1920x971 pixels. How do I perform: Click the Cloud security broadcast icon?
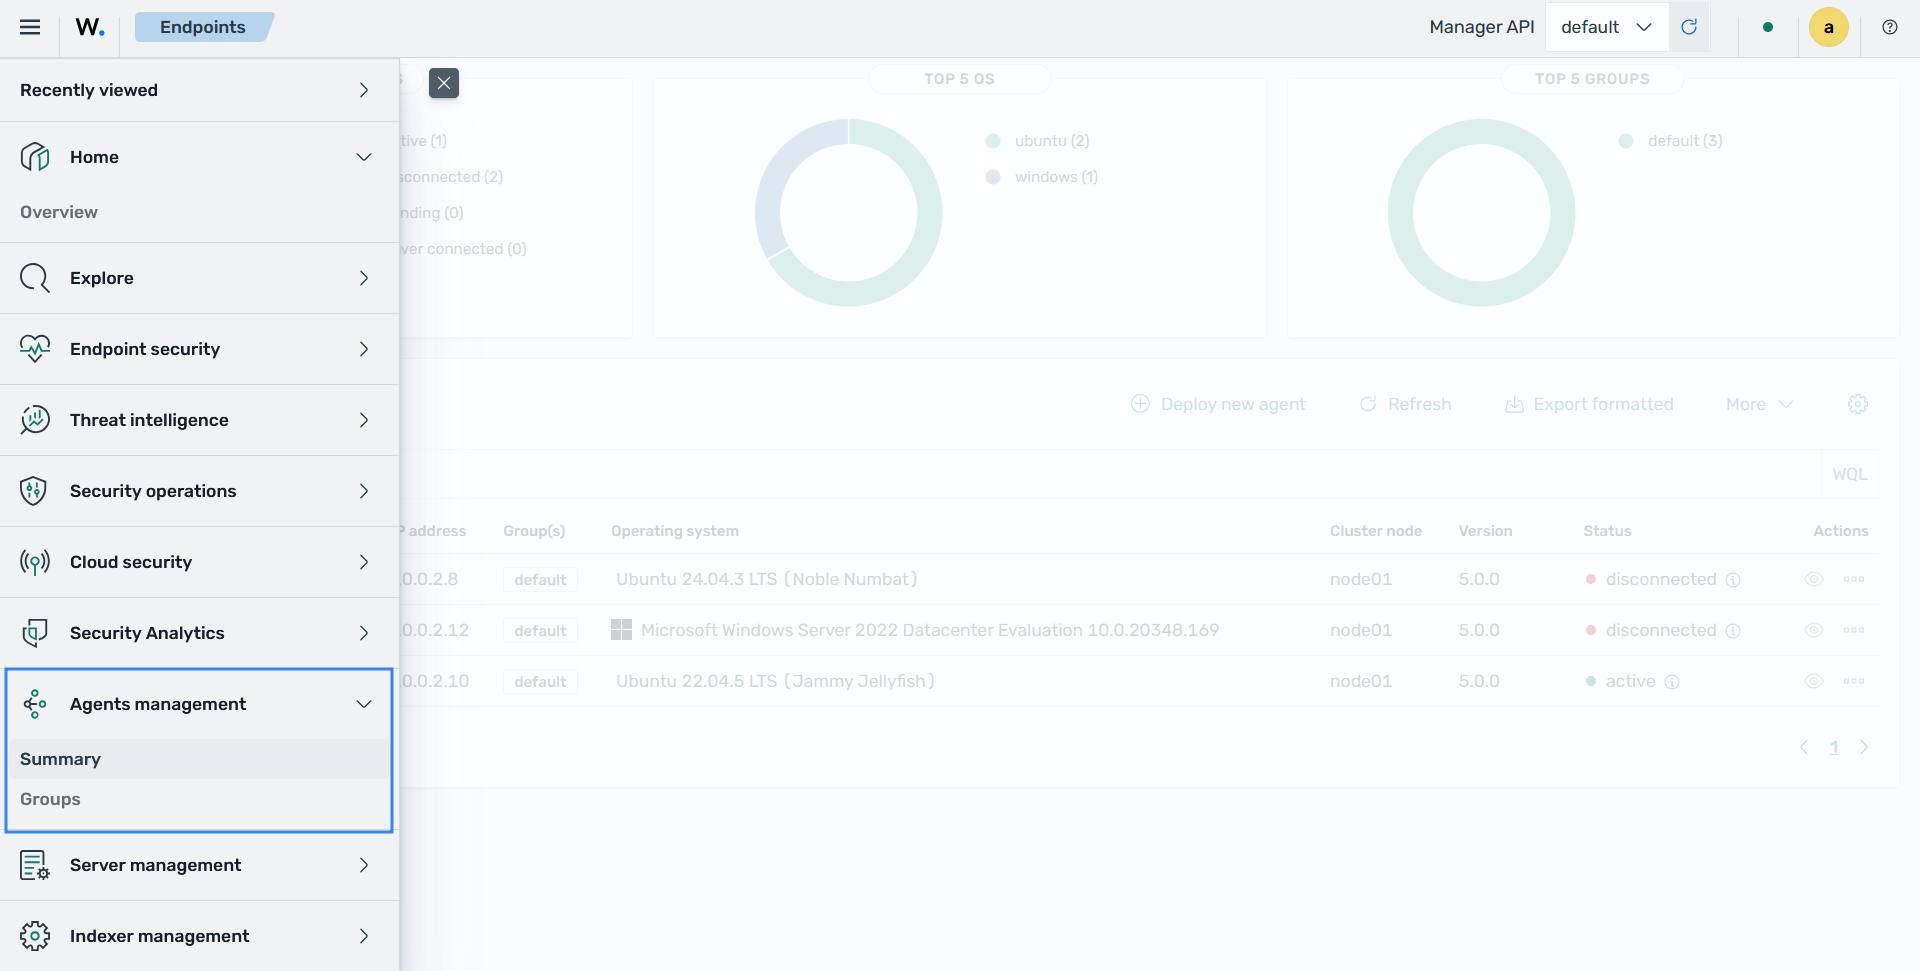[35, 562]
